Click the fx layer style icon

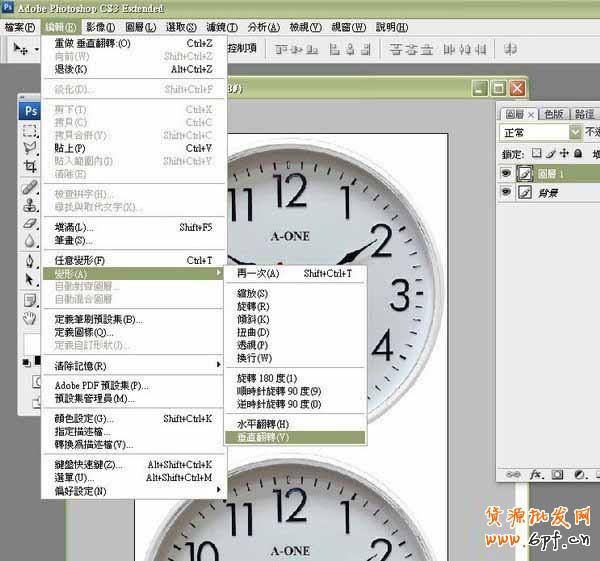click(x=535, y=474)
